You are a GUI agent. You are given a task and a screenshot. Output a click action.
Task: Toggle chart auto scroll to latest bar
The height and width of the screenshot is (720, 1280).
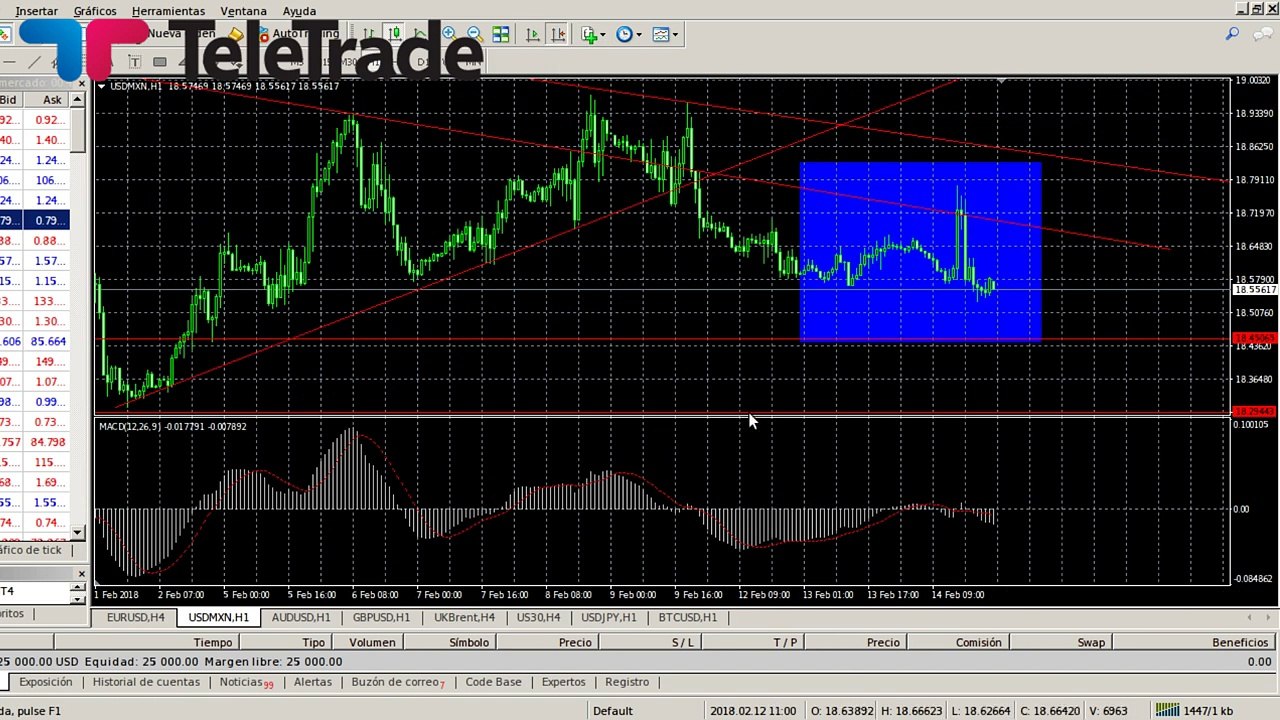(533, 34)
